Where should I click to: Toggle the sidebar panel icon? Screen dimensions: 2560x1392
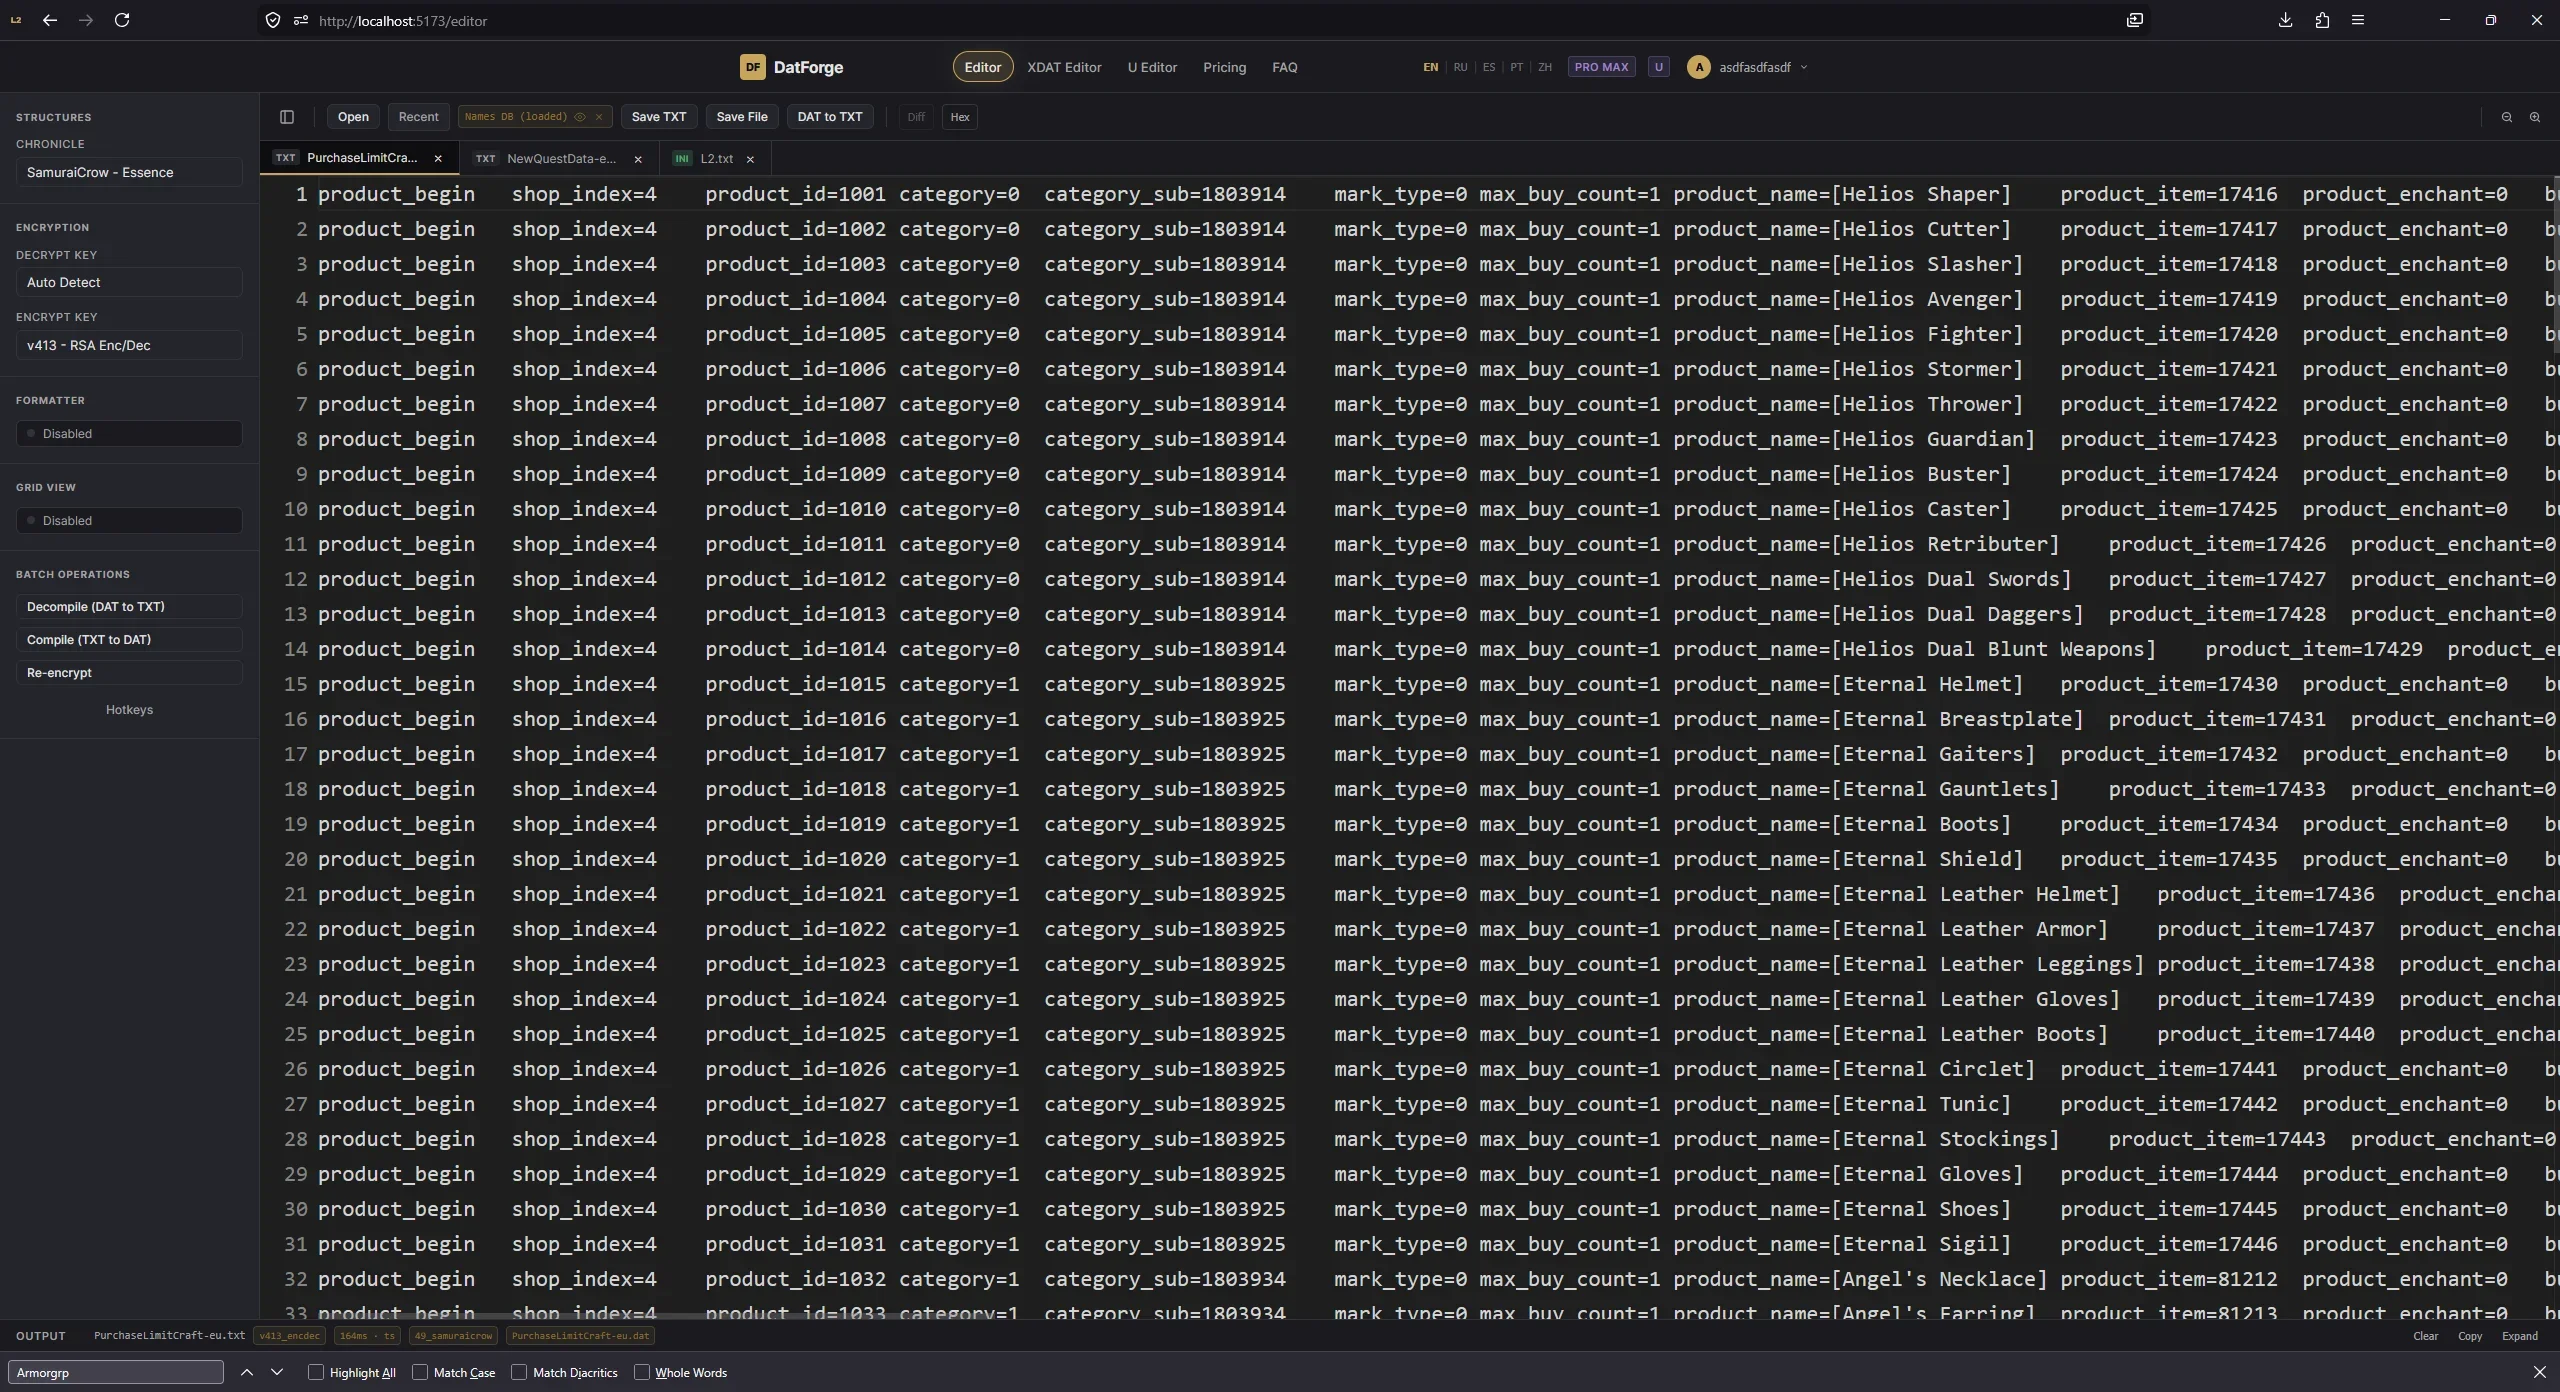click(287, 117)
